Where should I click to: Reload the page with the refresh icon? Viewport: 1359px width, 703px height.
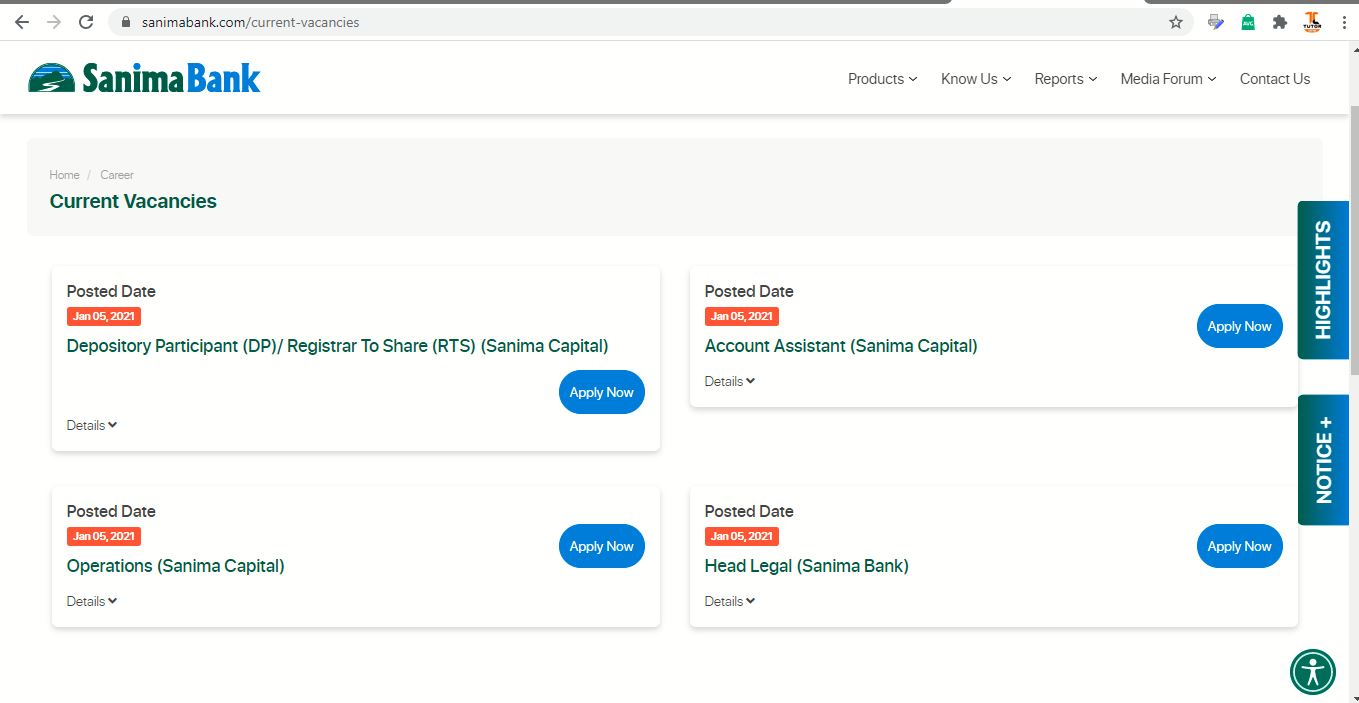coord(86,22)
